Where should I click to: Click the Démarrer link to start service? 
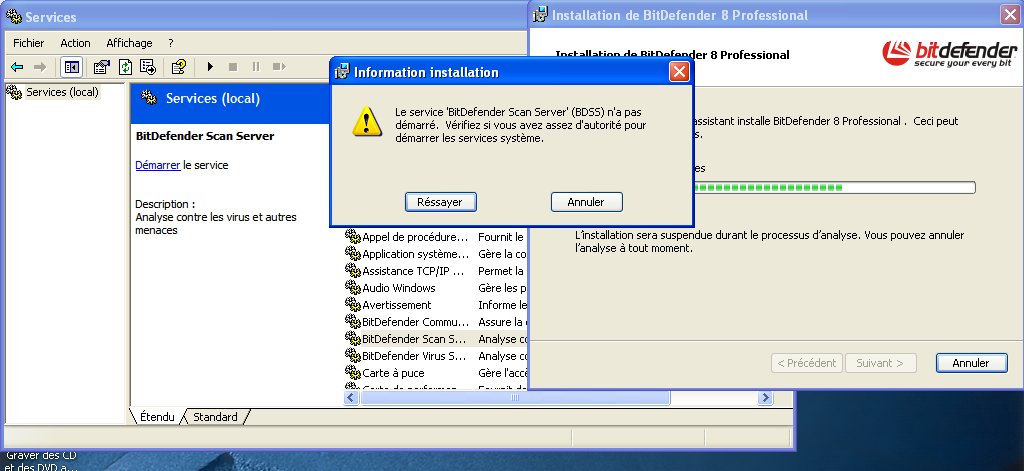157,165
